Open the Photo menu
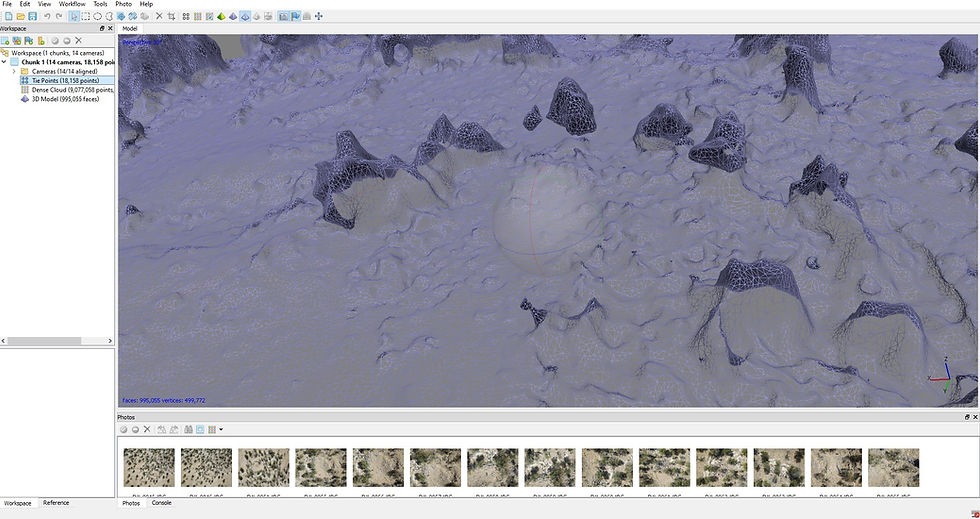 point(123,4)
